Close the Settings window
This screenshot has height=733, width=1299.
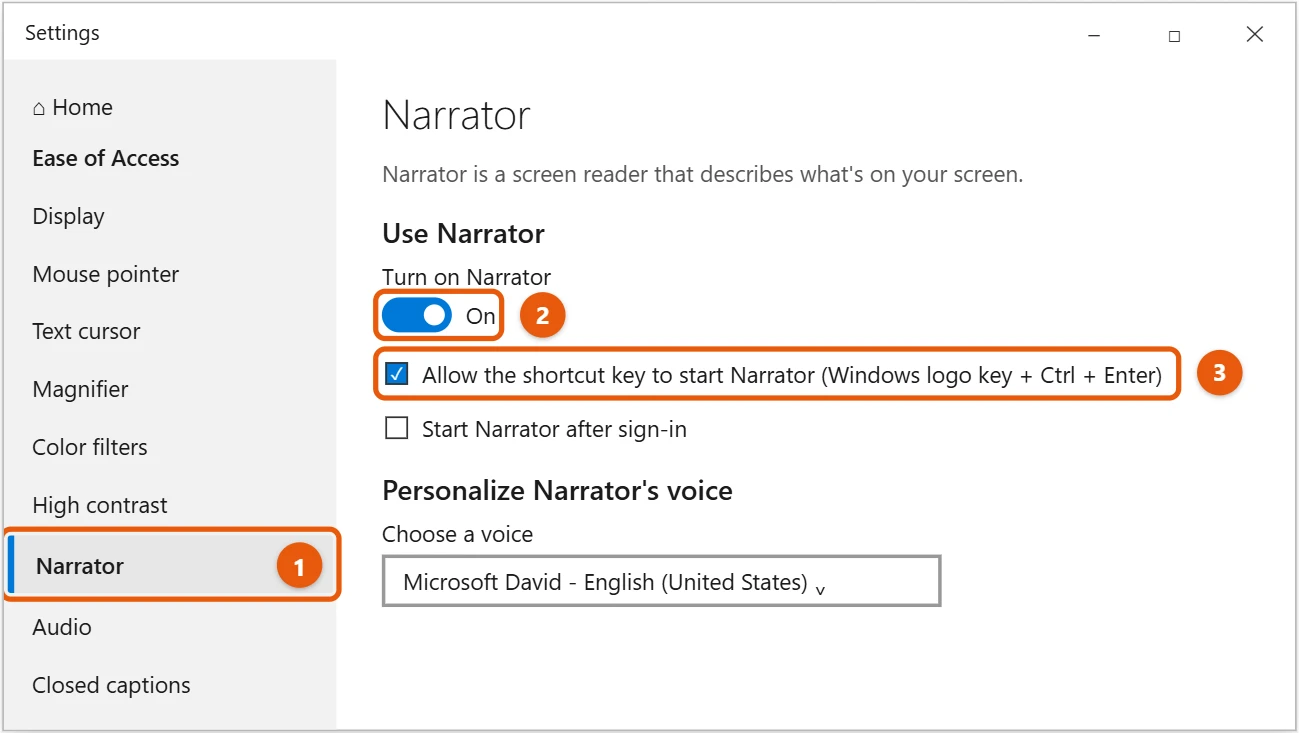pyautogui.click(x=1255, y=34)
